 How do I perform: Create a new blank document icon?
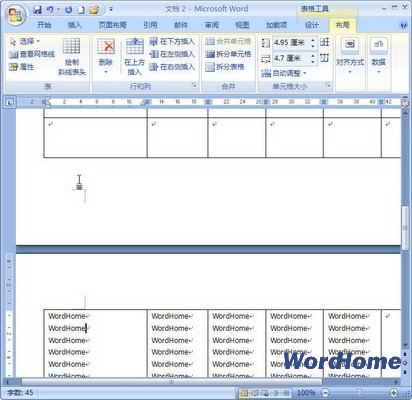(x=81, y=10)
